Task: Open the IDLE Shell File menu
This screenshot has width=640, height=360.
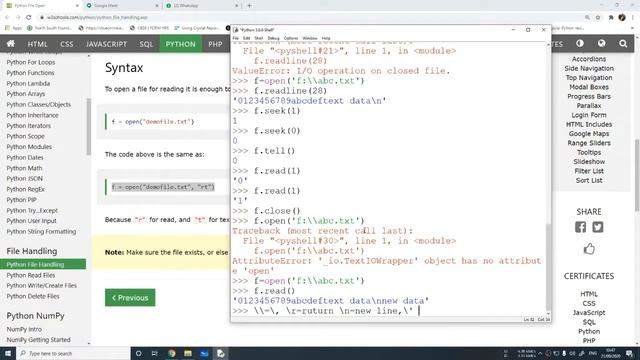Action: 236,38
